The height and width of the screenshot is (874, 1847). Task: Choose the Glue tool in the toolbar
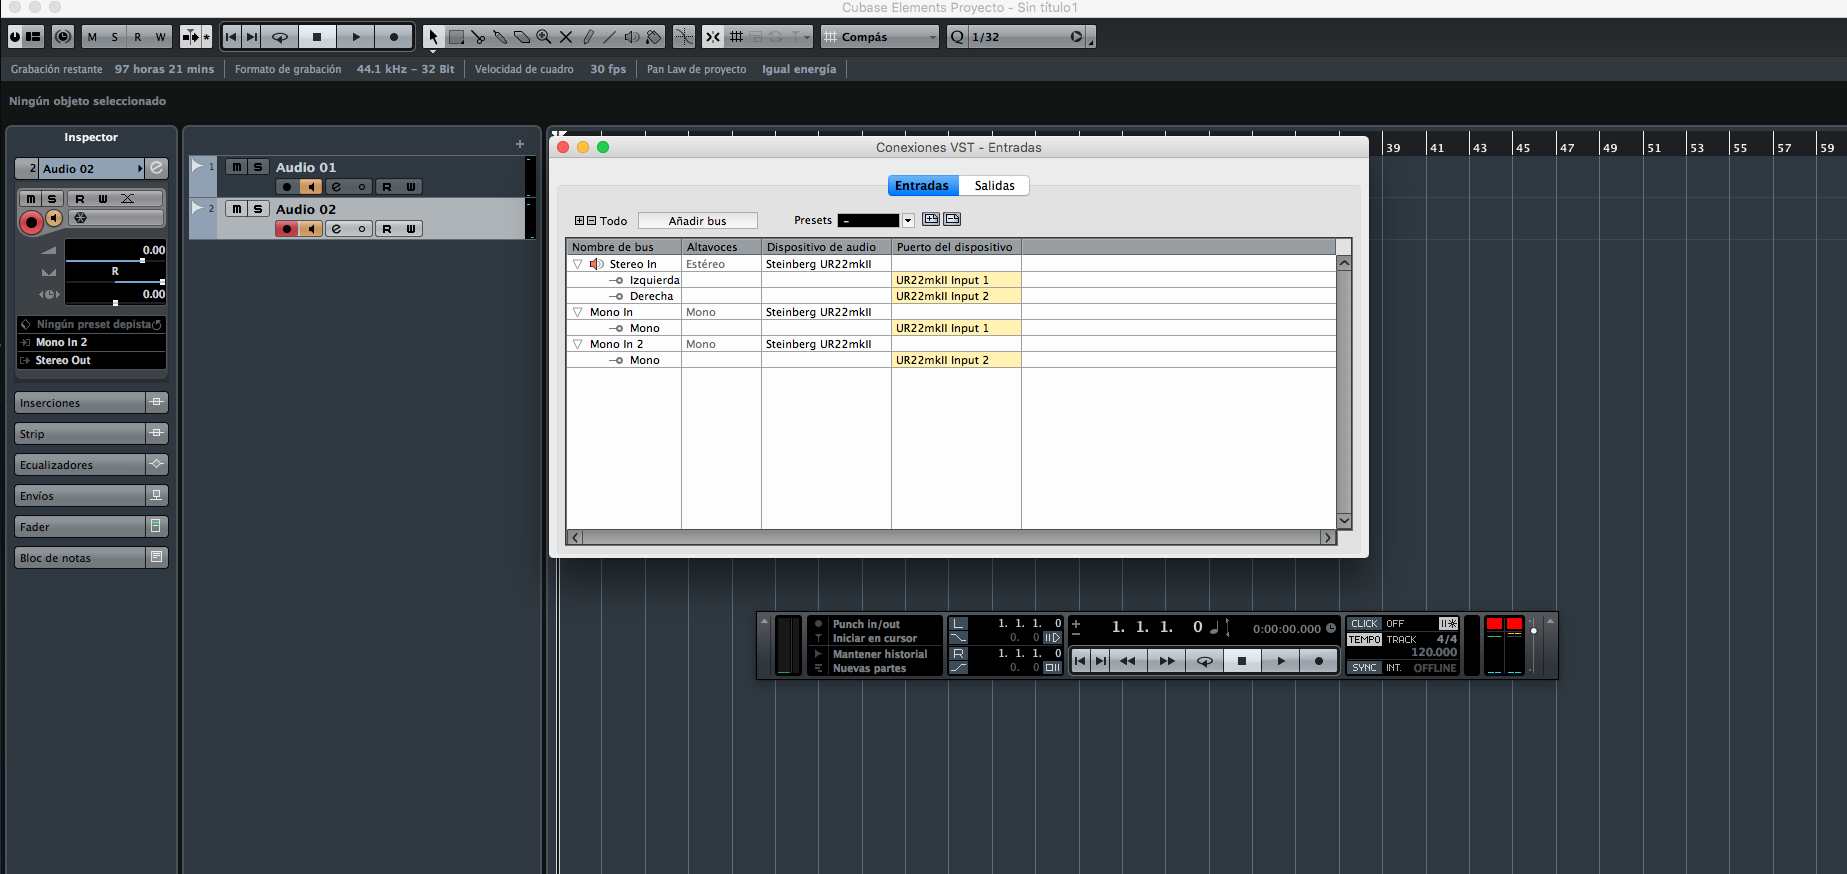click(x=500, y=37)
